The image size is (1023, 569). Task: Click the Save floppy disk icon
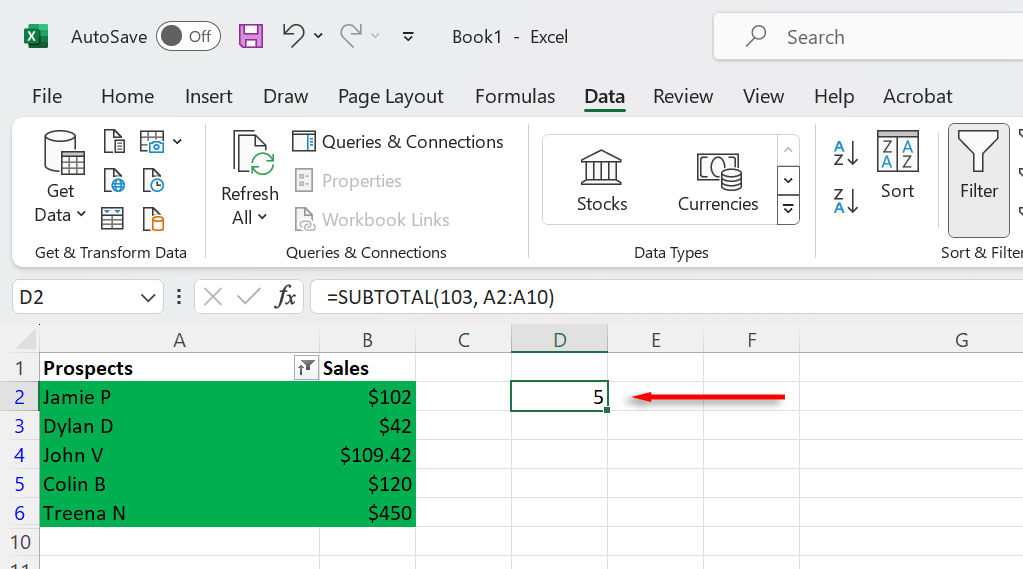(x=251, y=37)
